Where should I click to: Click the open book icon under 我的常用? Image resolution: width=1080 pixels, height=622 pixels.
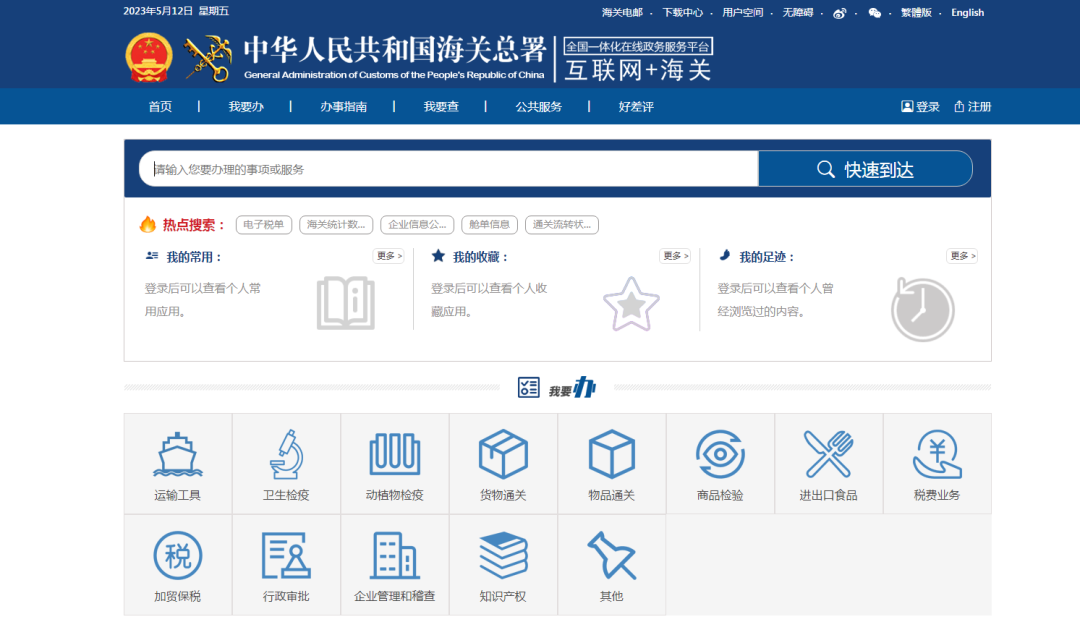346,303
